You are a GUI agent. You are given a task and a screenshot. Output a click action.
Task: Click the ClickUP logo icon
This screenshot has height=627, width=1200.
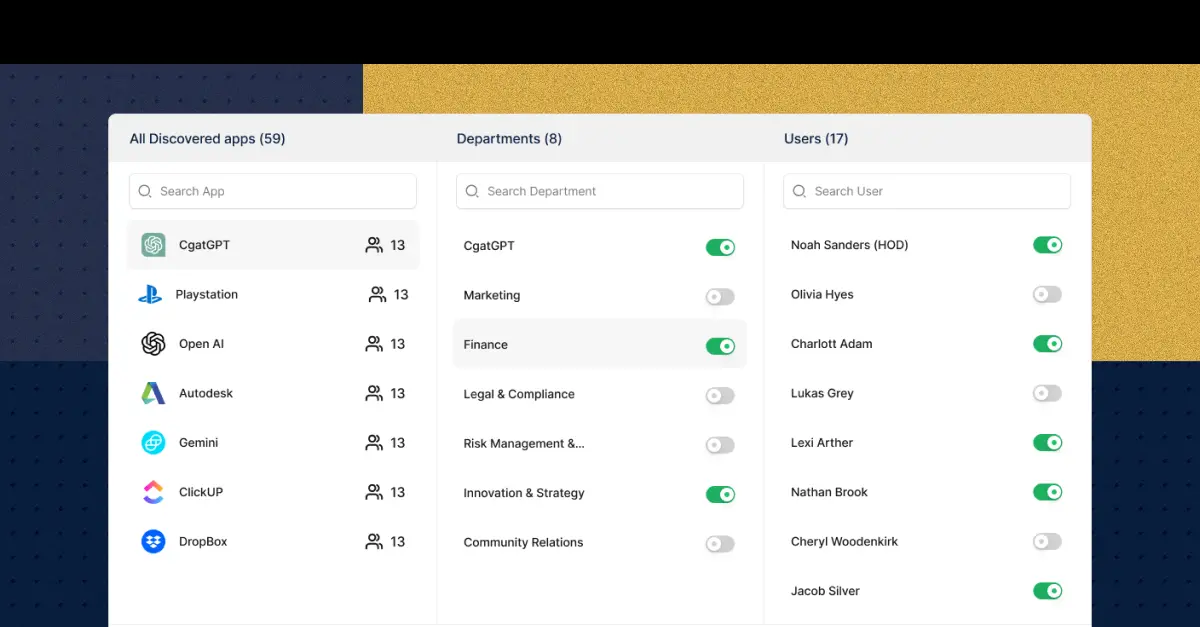tap(153, 492)
